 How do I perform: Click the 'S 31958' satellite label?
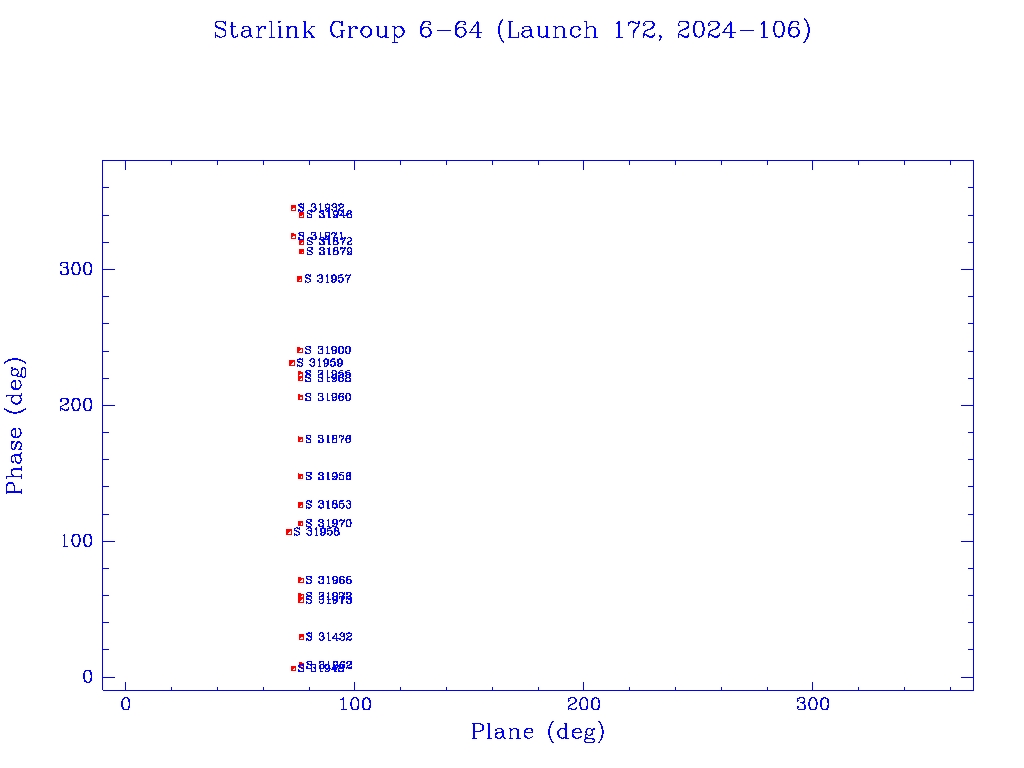328,477
